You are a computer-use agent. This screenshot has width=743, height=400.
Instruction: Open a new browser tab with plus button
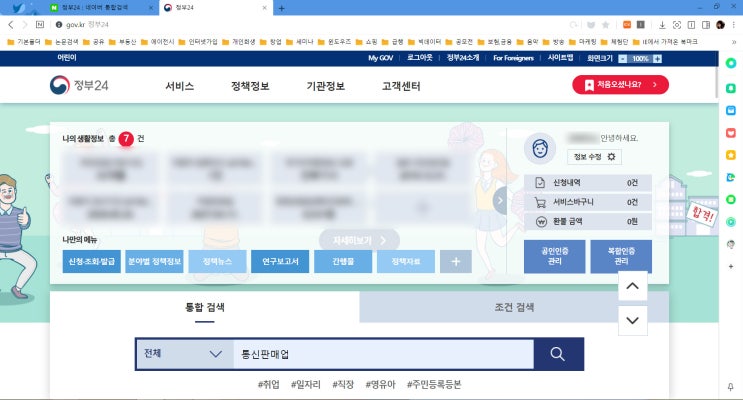pos(281,8)
